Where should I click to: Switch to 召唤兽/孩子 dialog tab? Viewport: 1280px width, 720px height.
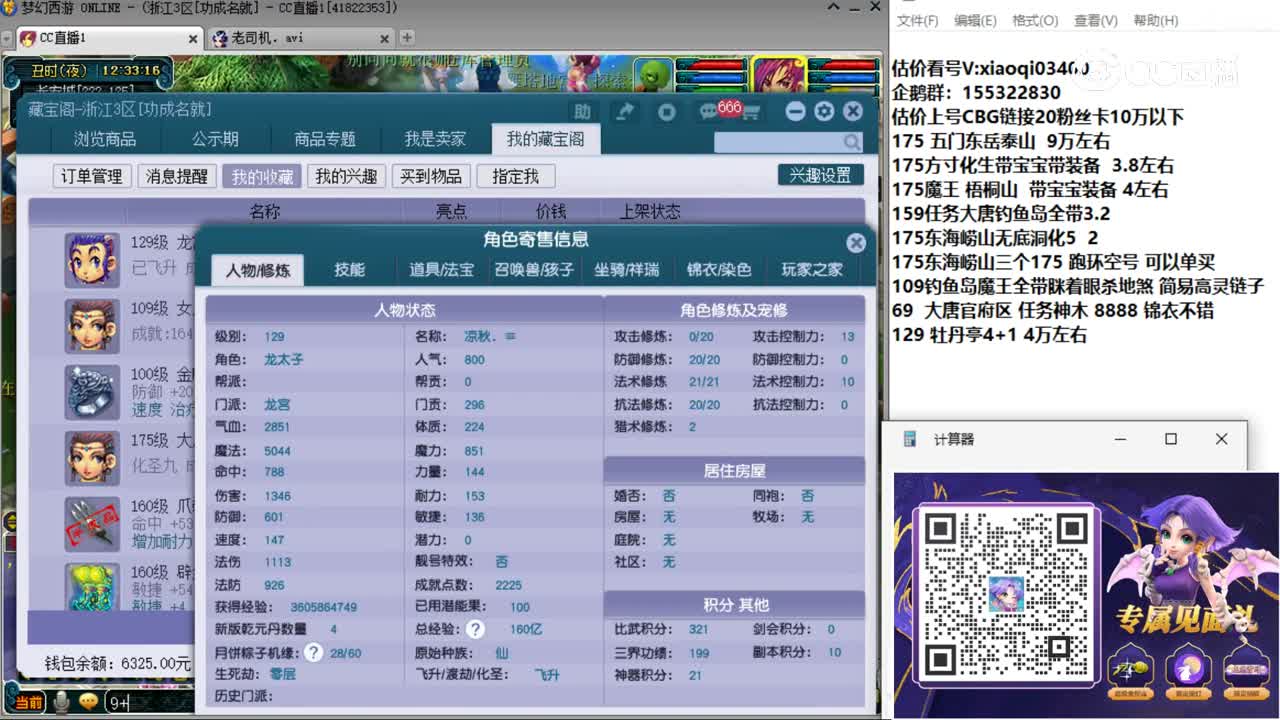(x=534, y=270)
